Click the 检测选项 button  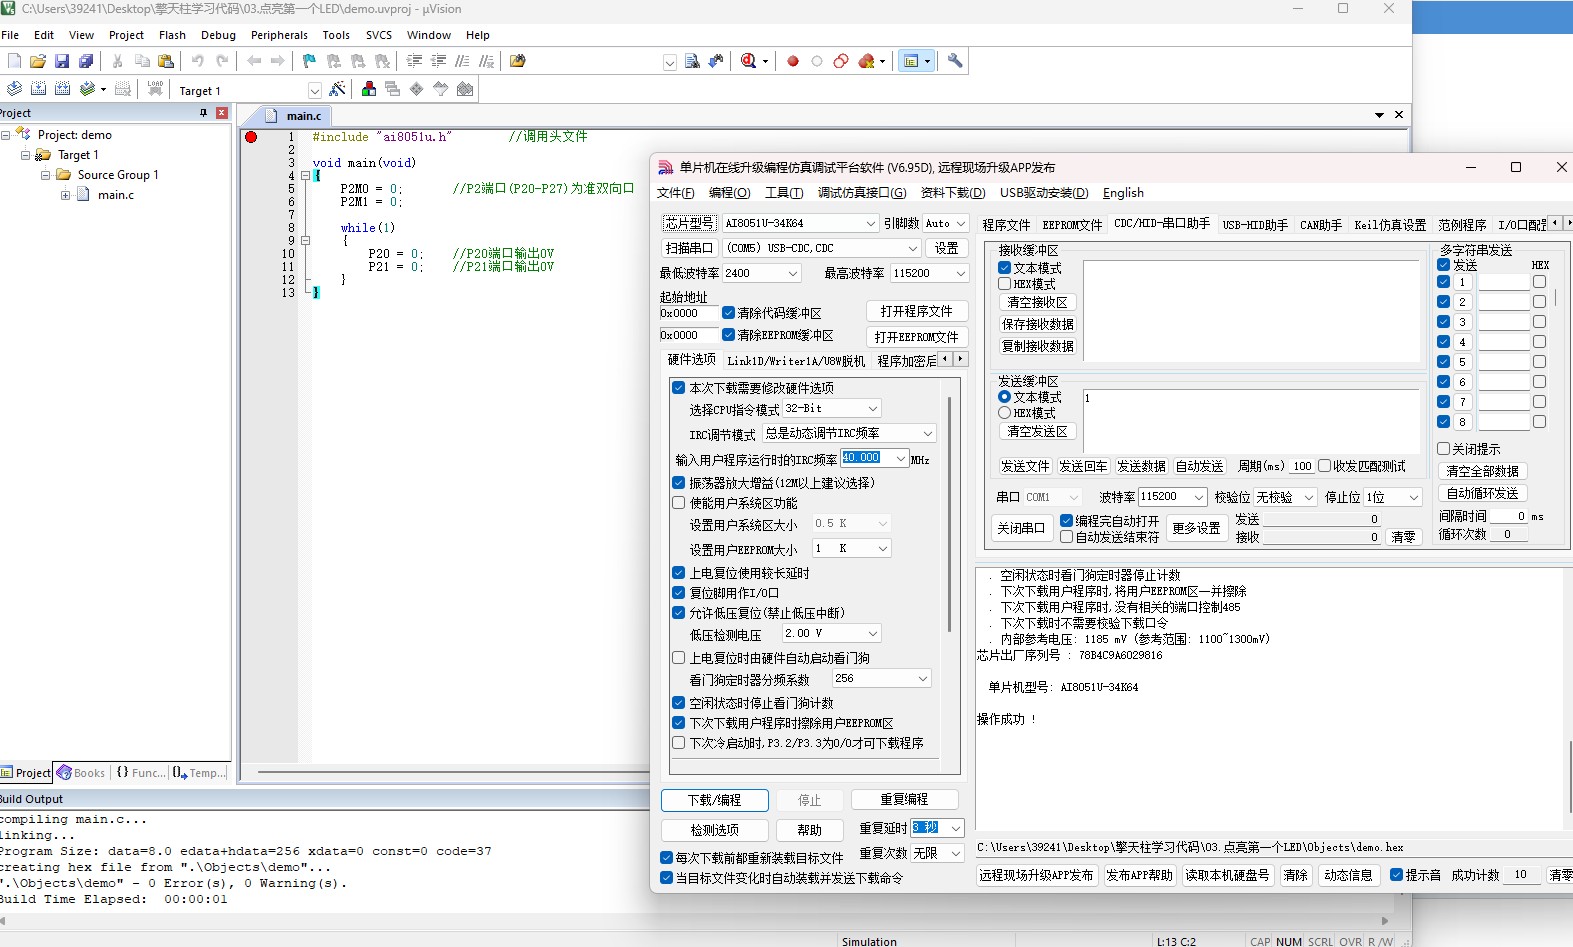pos(714,830)
